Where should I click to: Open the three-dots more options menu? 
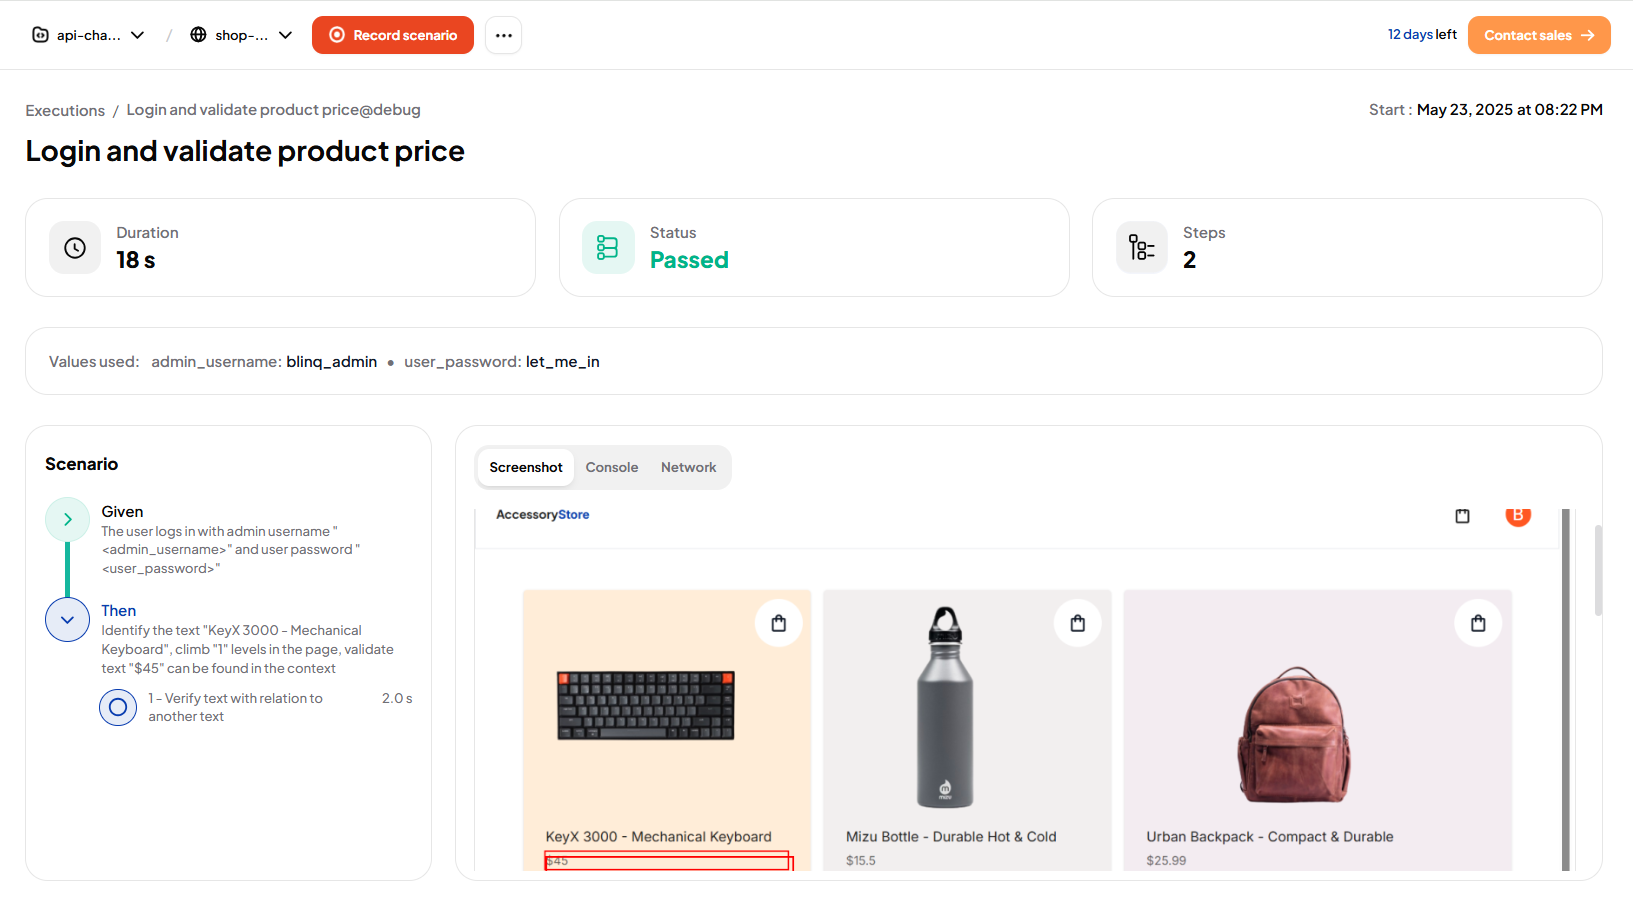point(503,35)
